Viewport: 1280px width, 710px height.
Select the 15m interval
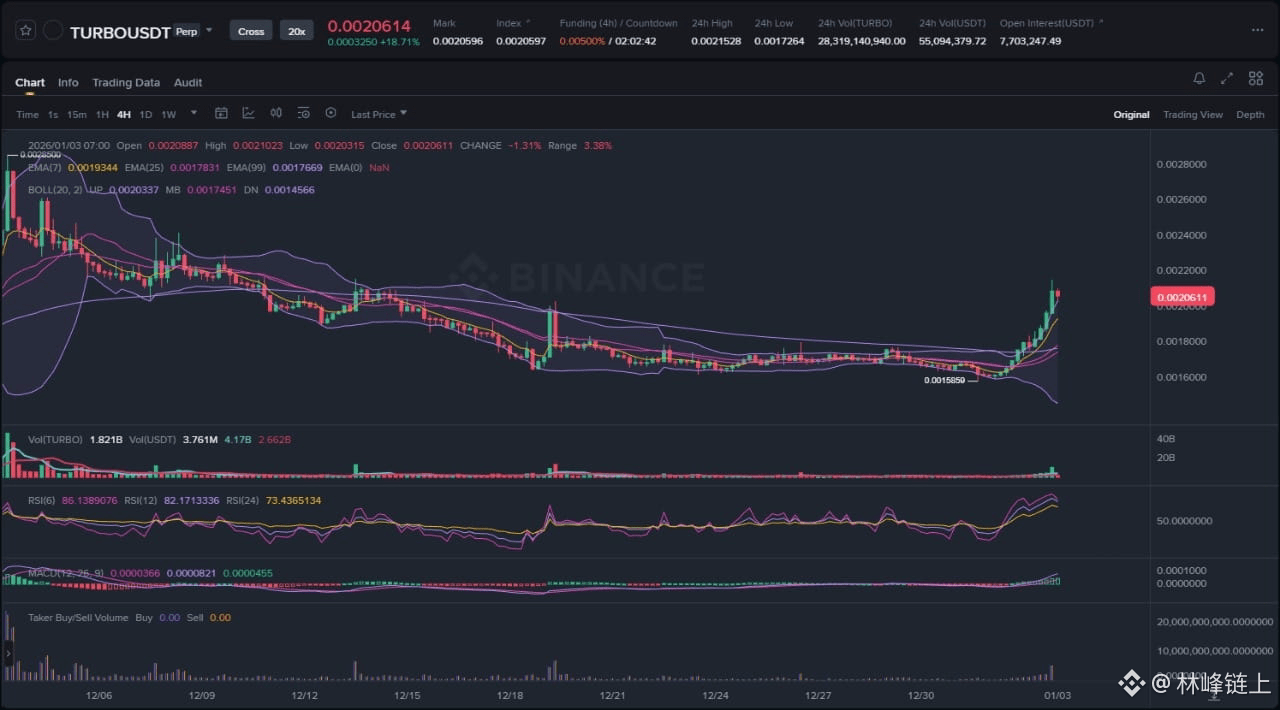(76, 114)
